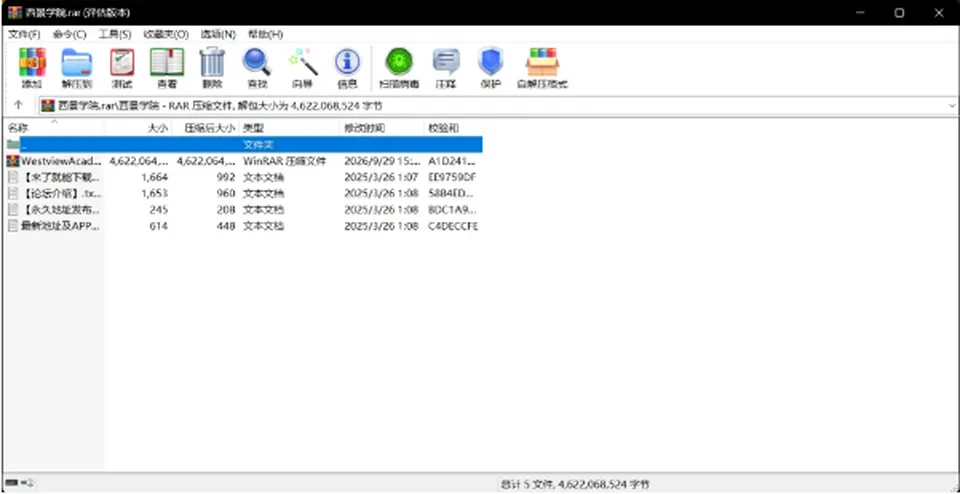Image resolution: width=960 pixels, height=494 pixels.
Task: Click the date 2025/3/26 1:07
Action: pos(381,178)
